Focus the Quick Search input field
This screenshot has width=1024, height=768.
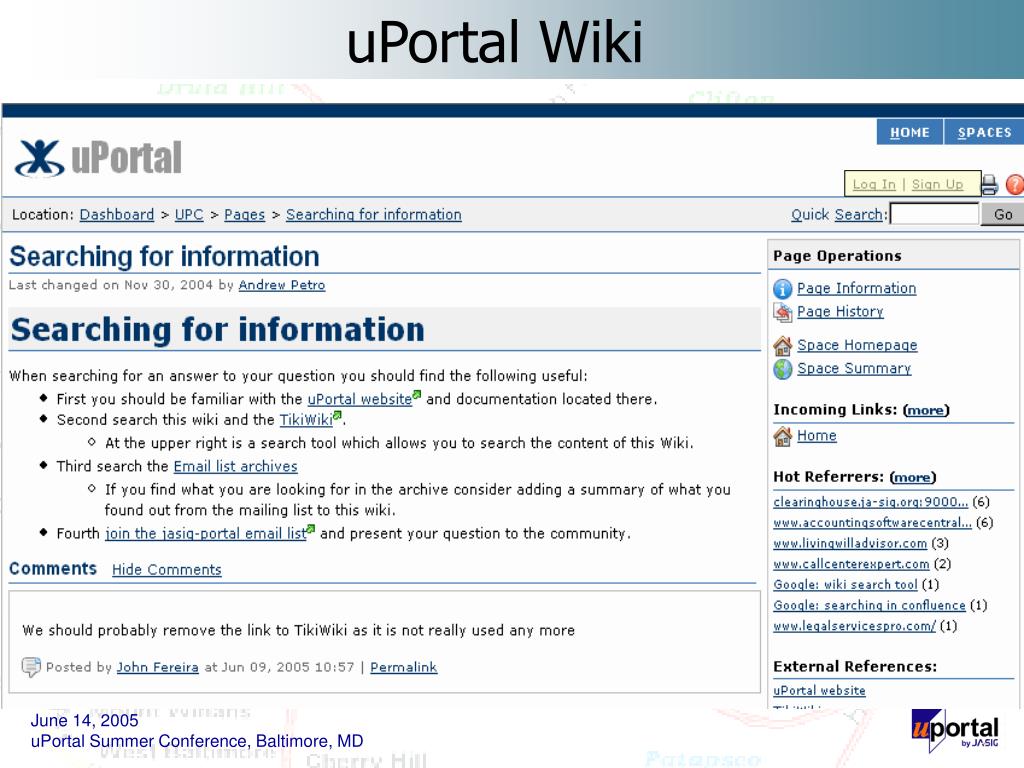click(x=934, y=214)
